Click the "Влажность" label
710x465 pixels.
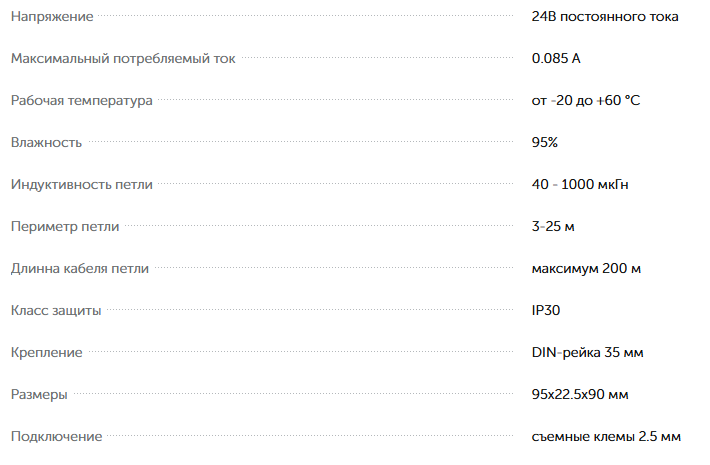[x=46, y=143]
